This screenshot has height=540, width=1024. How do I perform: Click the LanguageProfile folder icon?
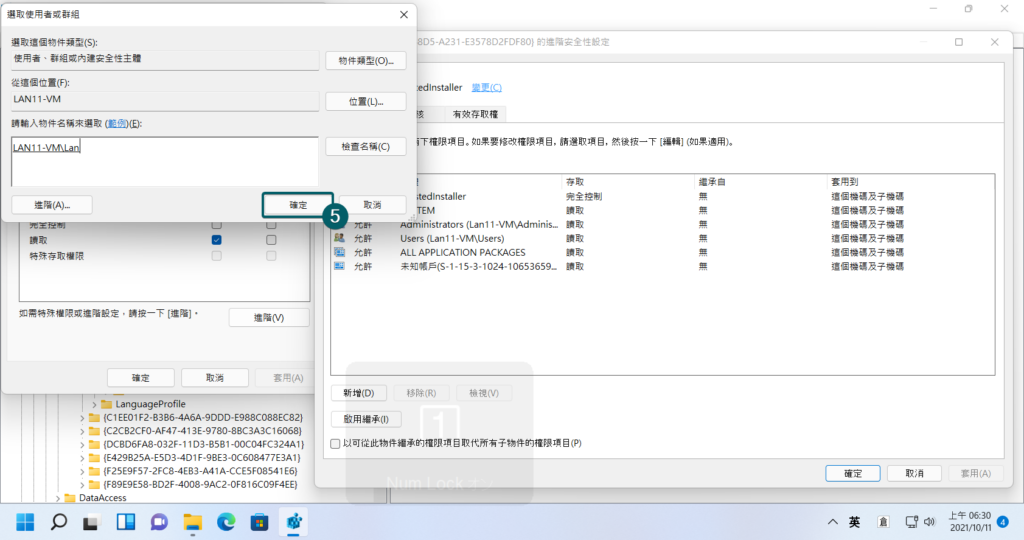click(107, 404)
